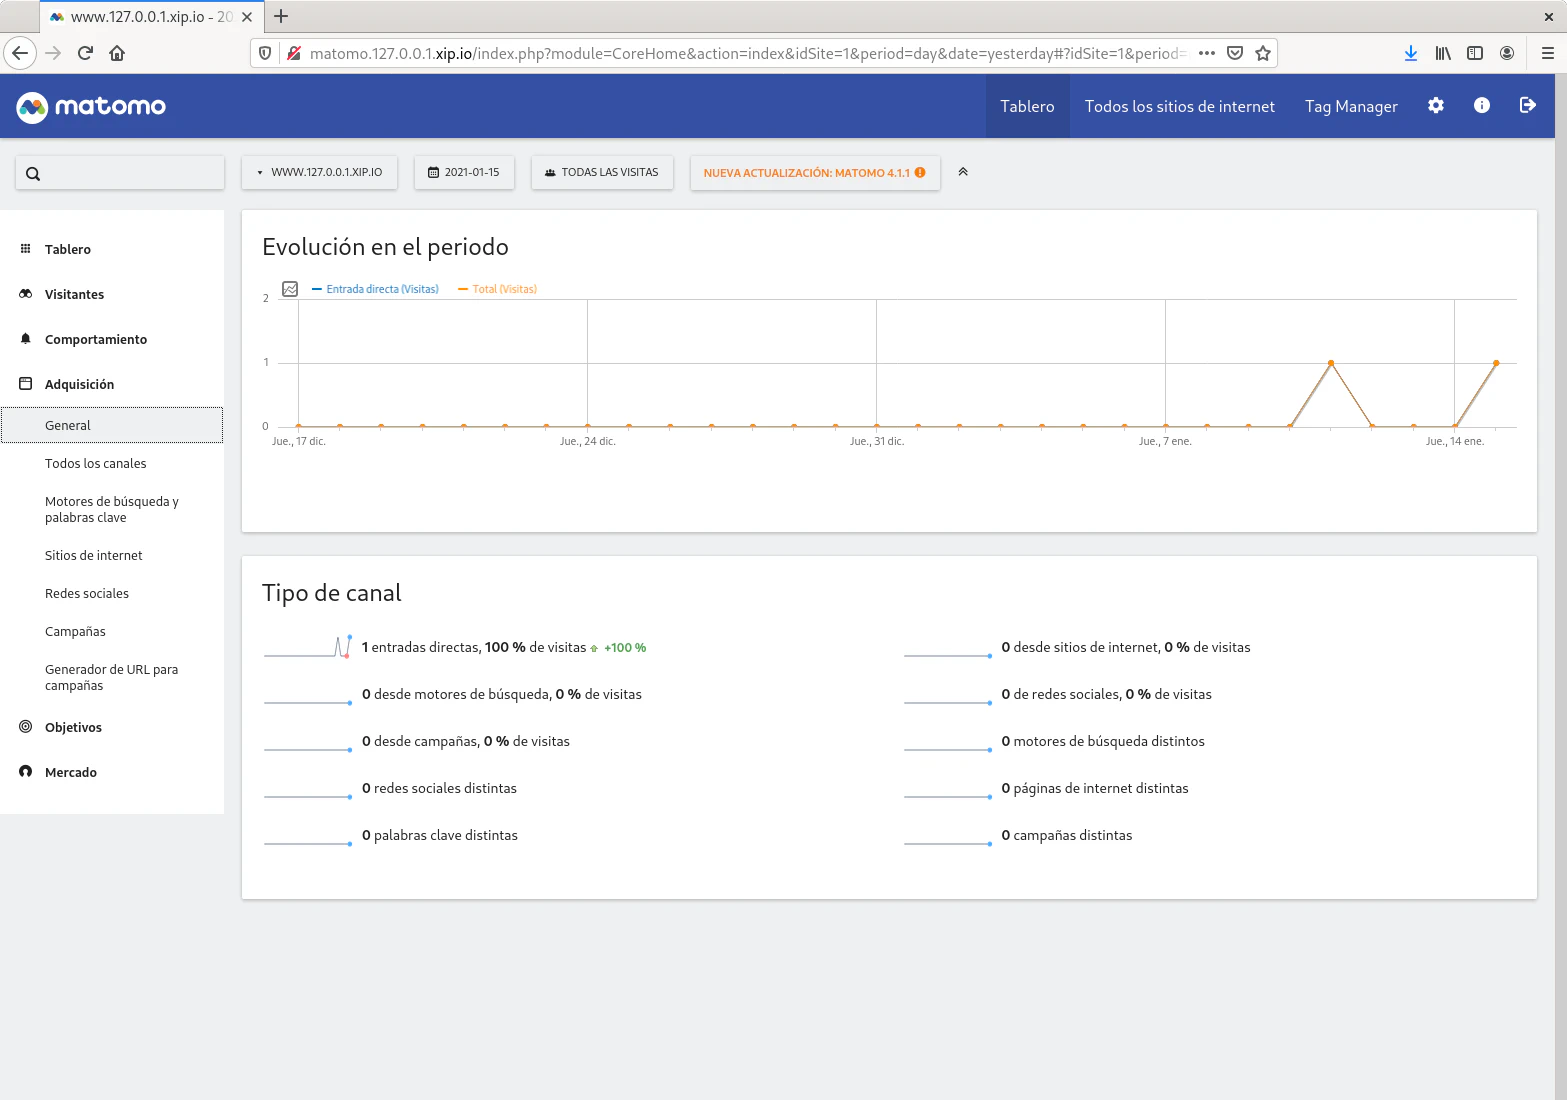The image size is (1567, 1100).
Task: Open the settings gear in Matomo header
Action: point(1436,106)
